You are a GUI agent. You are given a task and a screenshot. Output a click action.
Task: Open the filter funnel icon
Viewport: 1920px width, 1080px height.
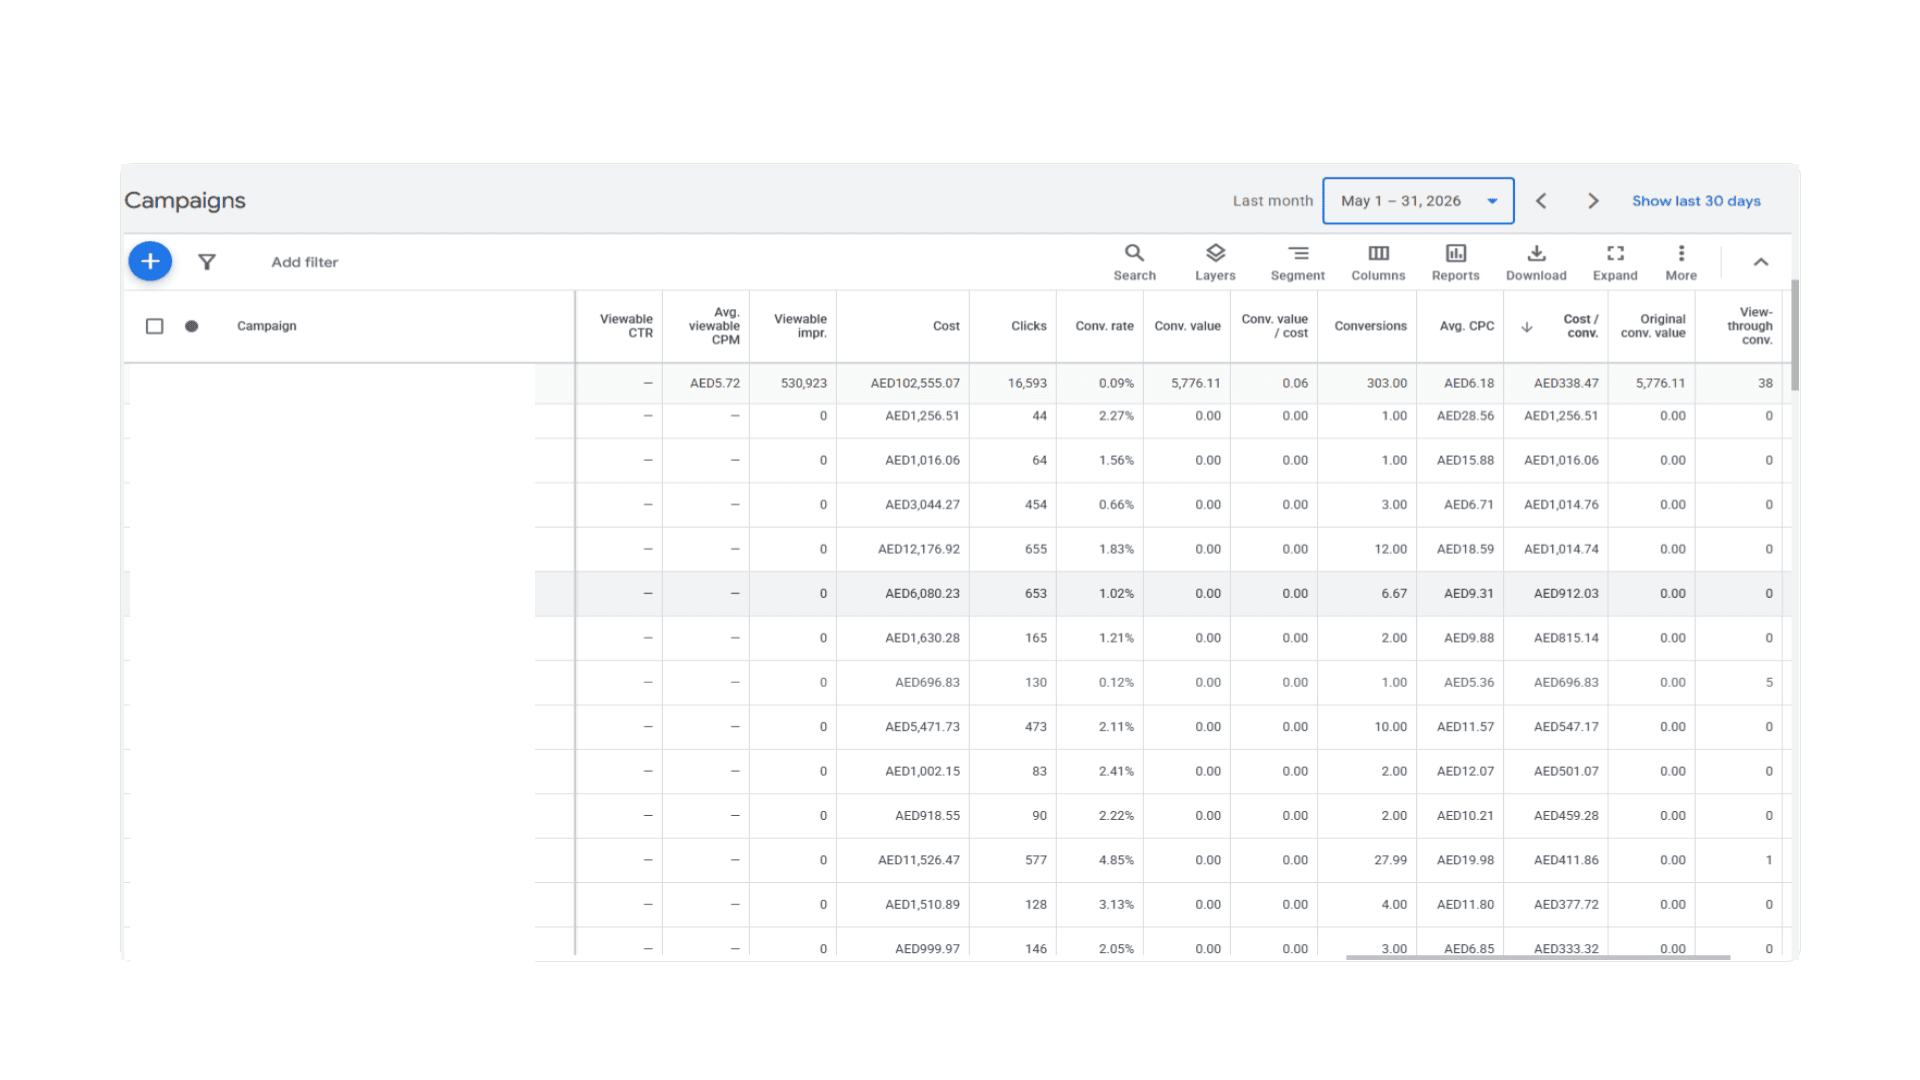[x=207, y=262]
